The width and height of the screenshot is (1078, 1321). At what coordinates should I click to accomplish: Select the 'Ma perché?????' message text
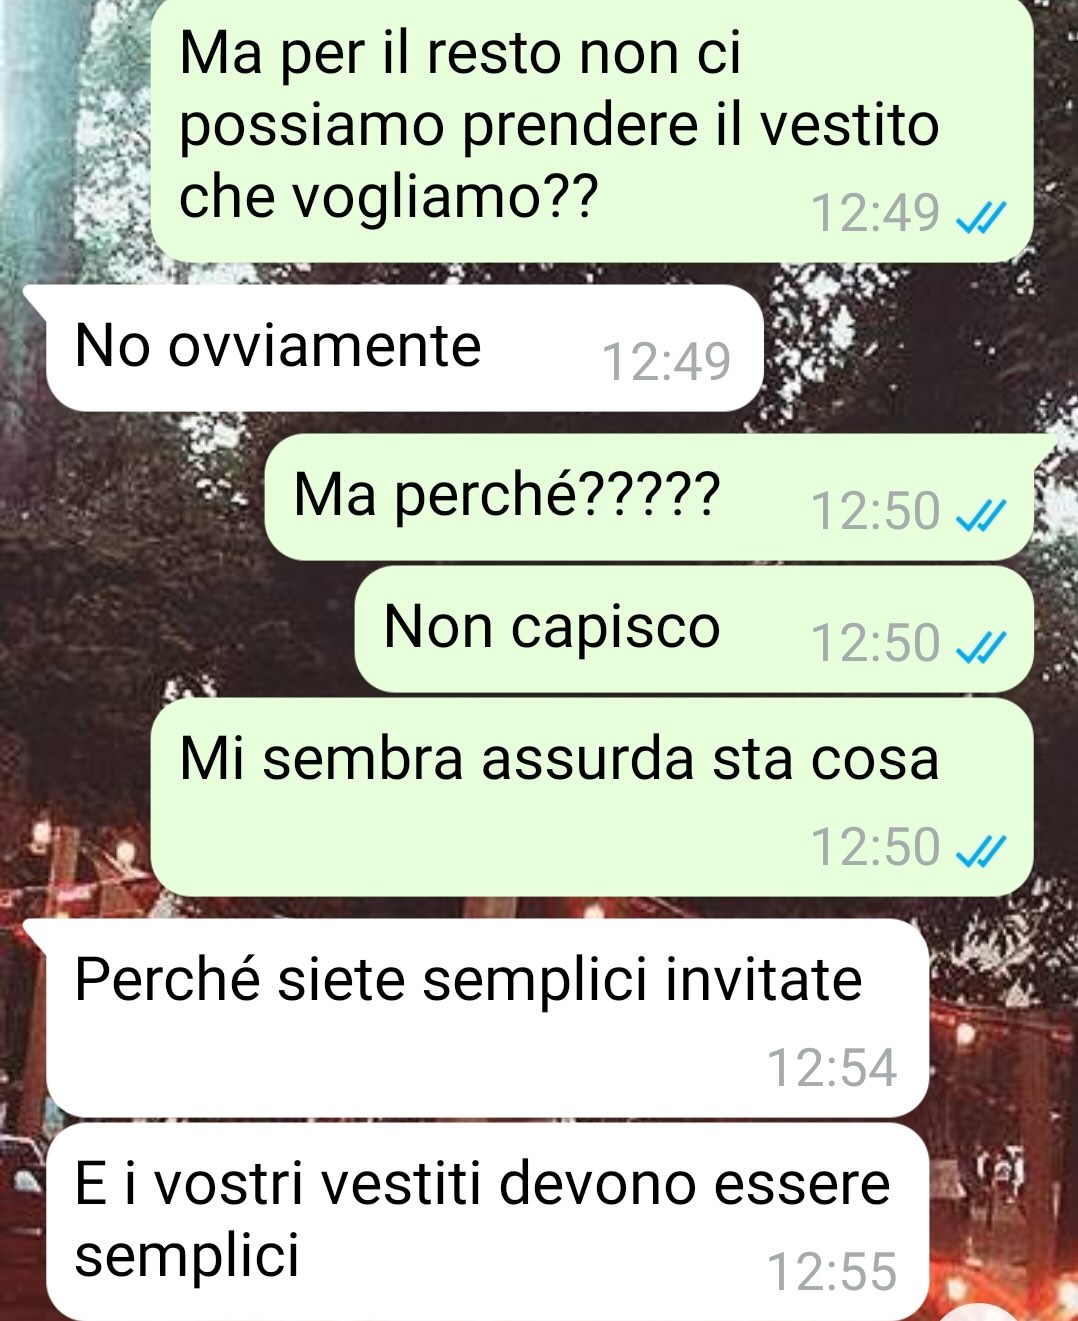coord(506,495)
